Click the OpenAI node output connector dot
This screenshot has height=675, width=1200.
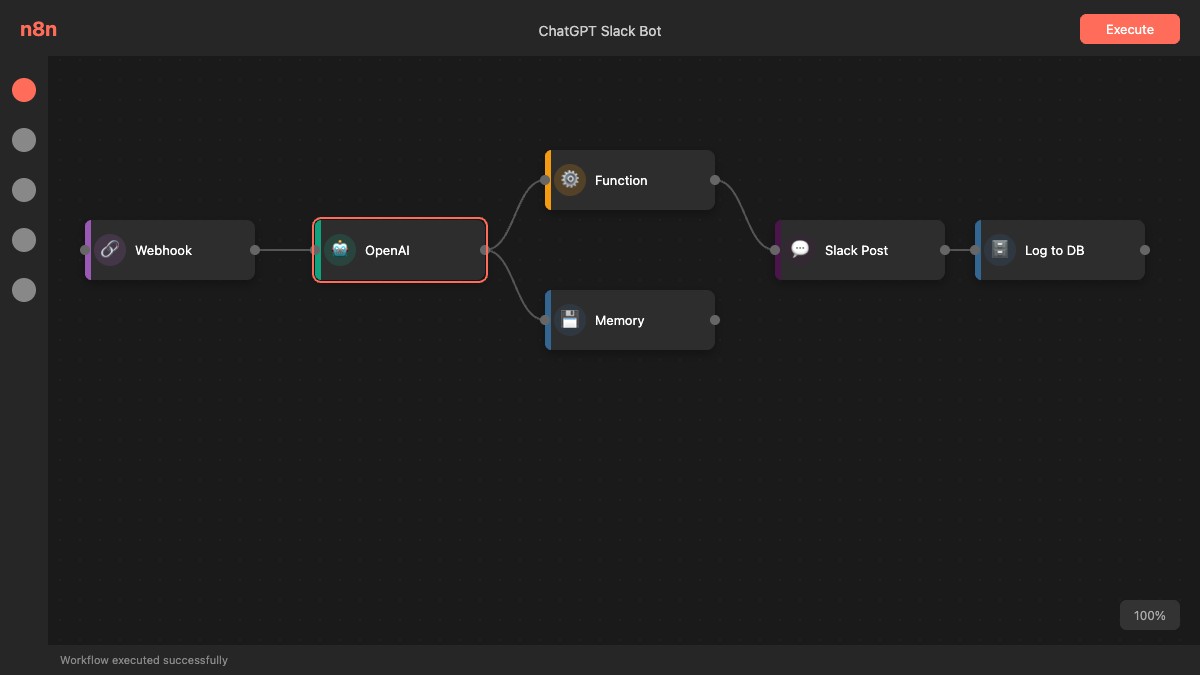coord(485,250)
